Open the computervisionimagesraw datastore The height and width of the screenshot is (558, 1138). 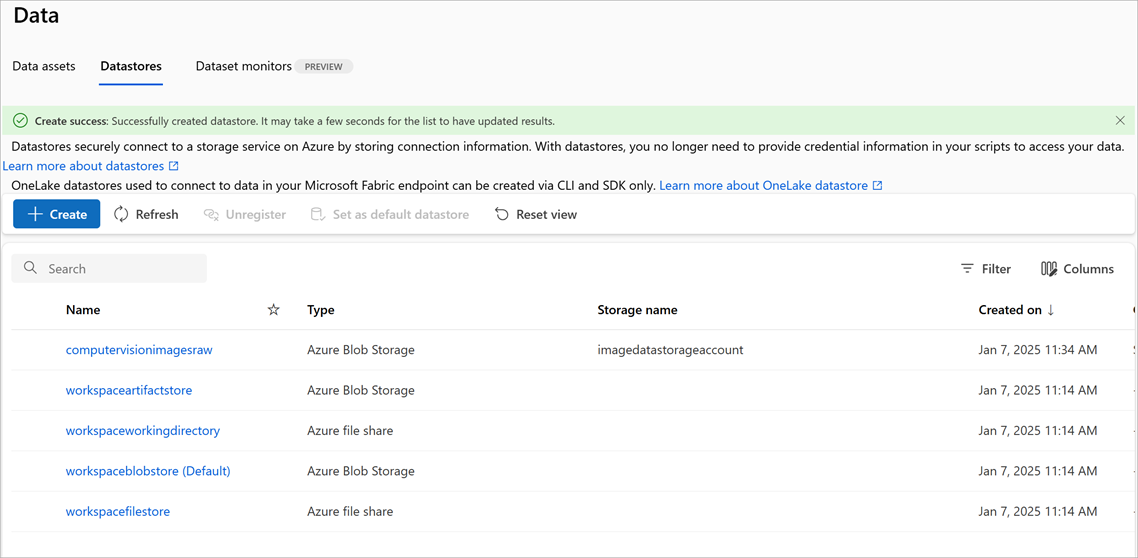139,350
